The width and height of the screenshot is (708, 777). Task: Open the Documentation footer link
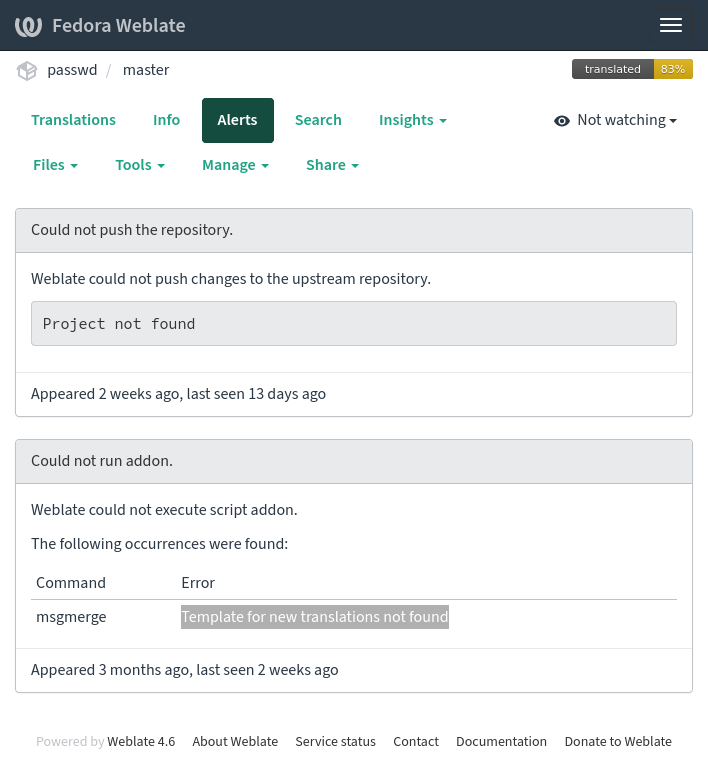(x=501, y=741)
